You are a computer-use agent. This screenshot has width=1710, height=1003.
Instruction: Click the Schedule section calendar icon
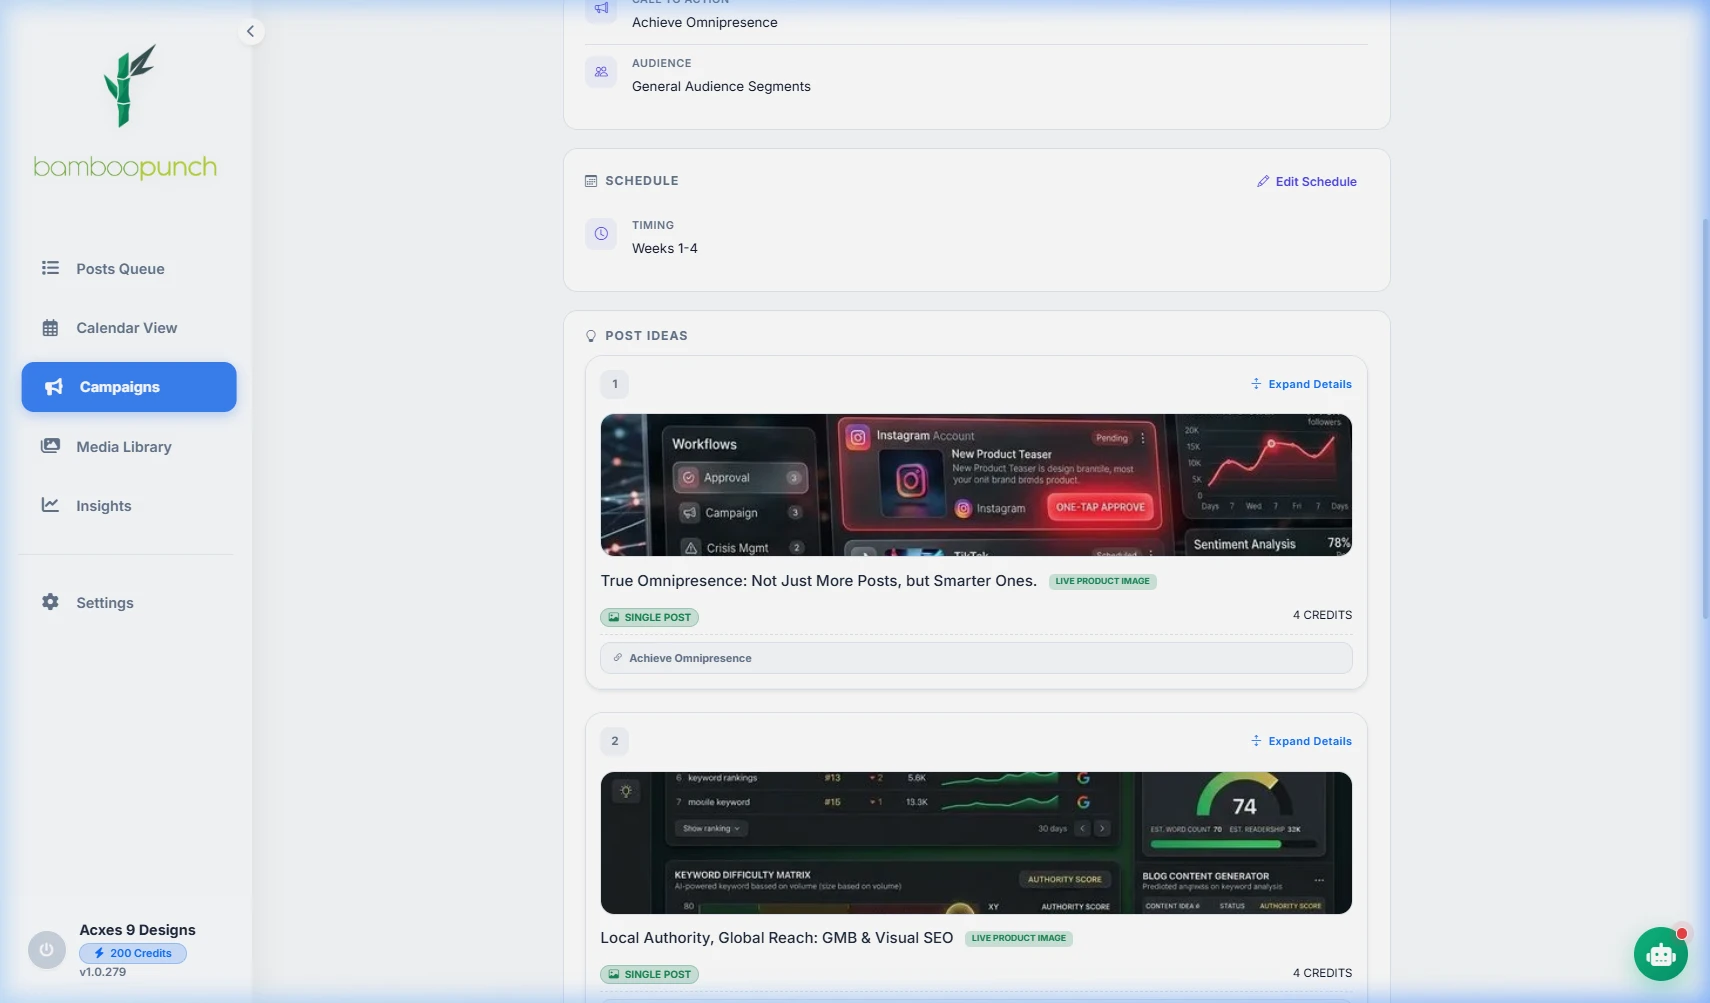click(x=591, y=181)
